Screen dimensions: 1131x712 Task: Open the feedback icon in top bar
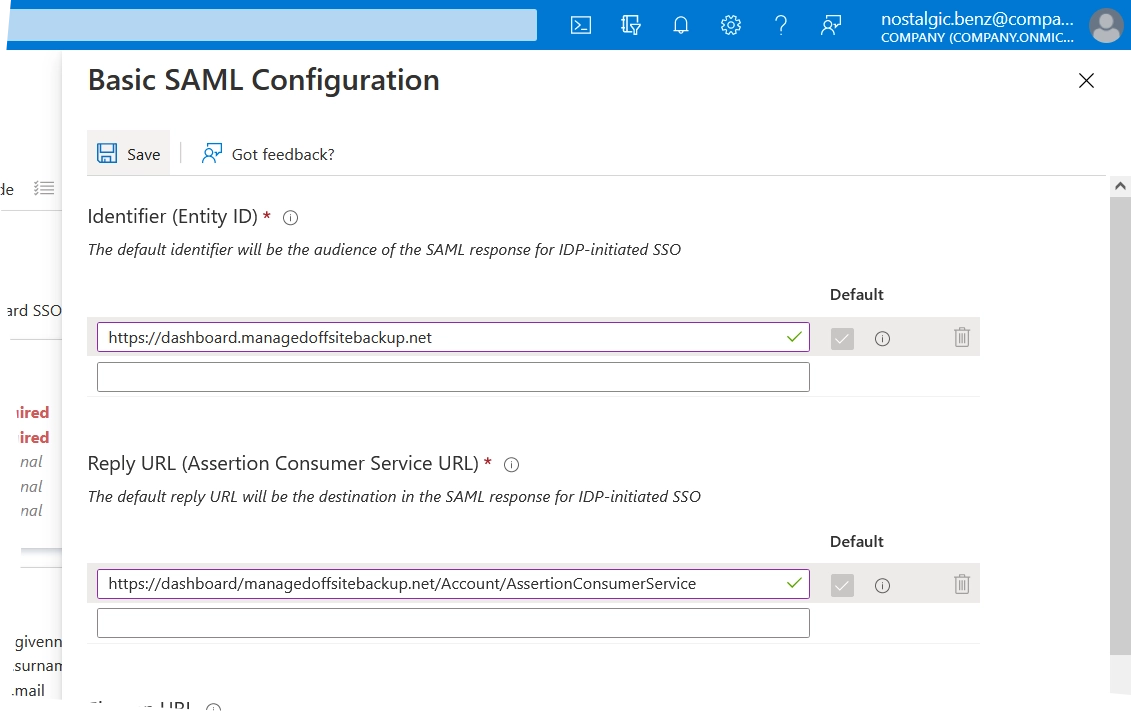click(831, 25)
